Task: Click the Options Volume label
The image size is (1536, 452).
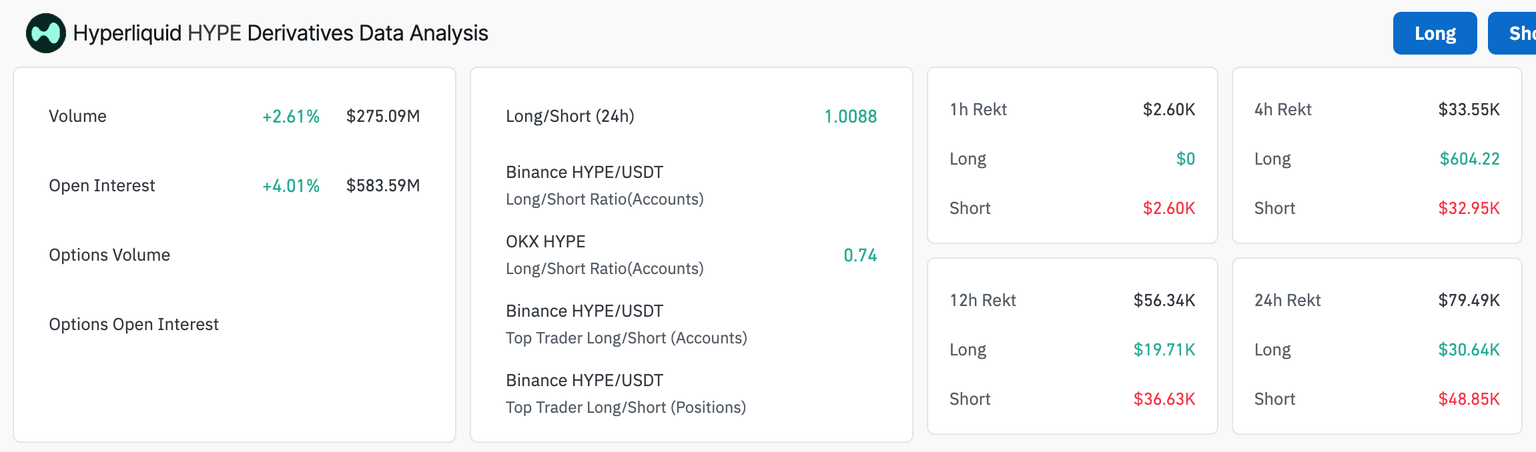Action: click(x=109, y=255)
